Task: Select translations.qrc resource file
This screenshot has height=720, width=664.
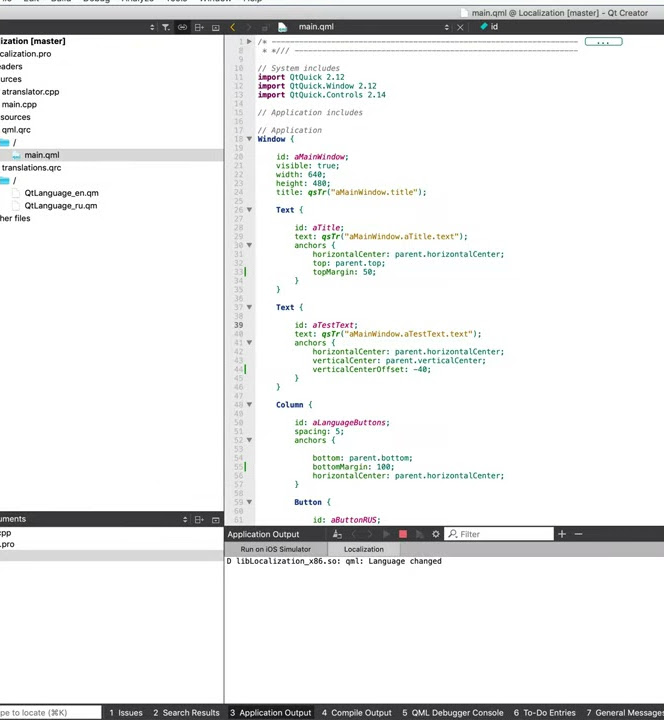Action: click(x=31, y=168)
